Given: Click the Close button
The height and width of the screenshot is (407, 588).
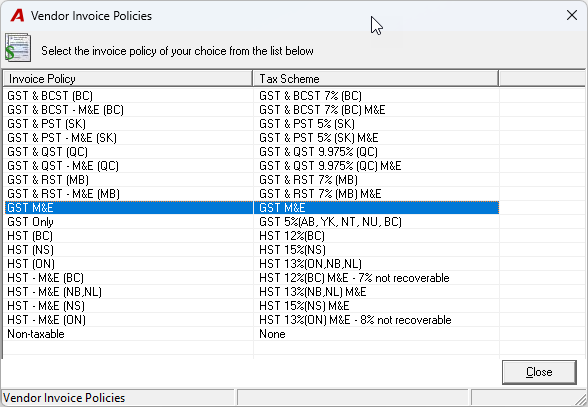Looking at the screenshot, I should coord(539,372).
